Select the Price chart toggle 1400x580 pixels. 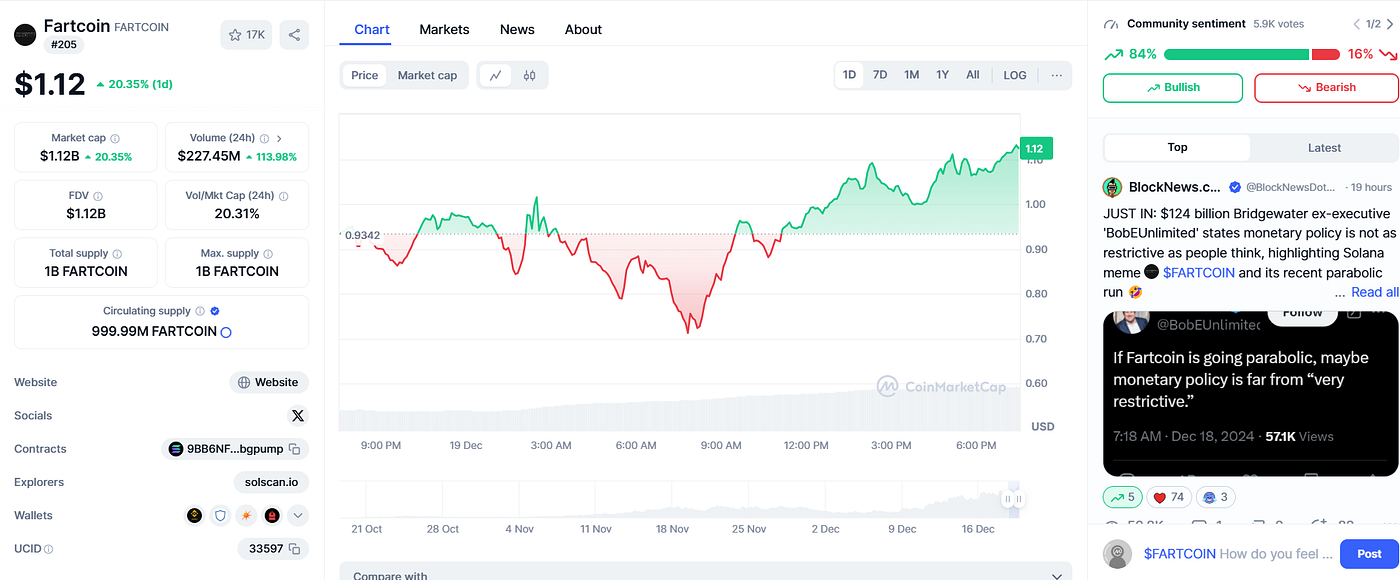pyautogui.click(x=365, y=75)
